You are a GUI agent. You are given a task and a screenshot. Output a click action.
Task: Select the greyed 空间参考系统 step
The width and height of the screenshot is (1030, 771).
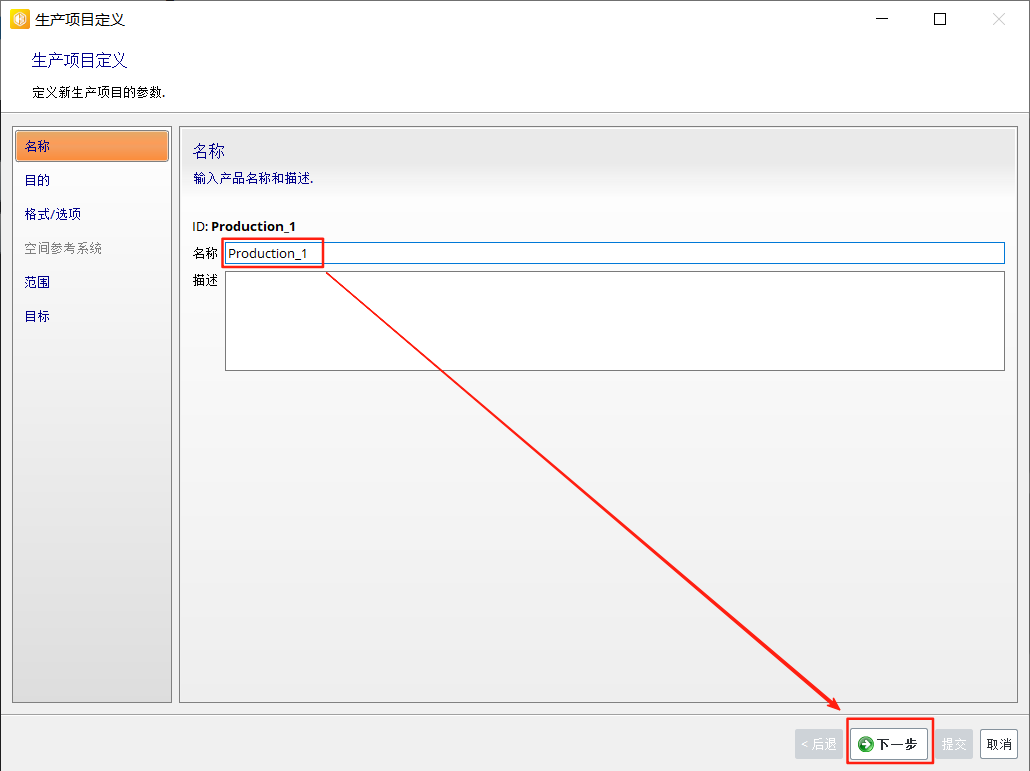click(x=63, y=248)
